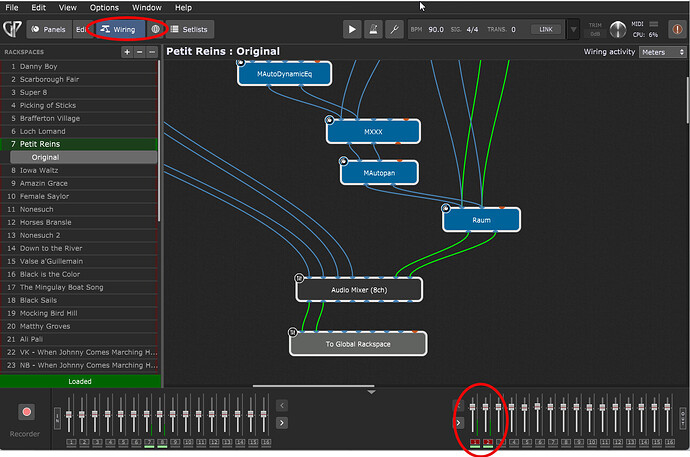Hit the red panic exclamation button
This screenshot has width=690, height=457.
click(x=677, y=29)
